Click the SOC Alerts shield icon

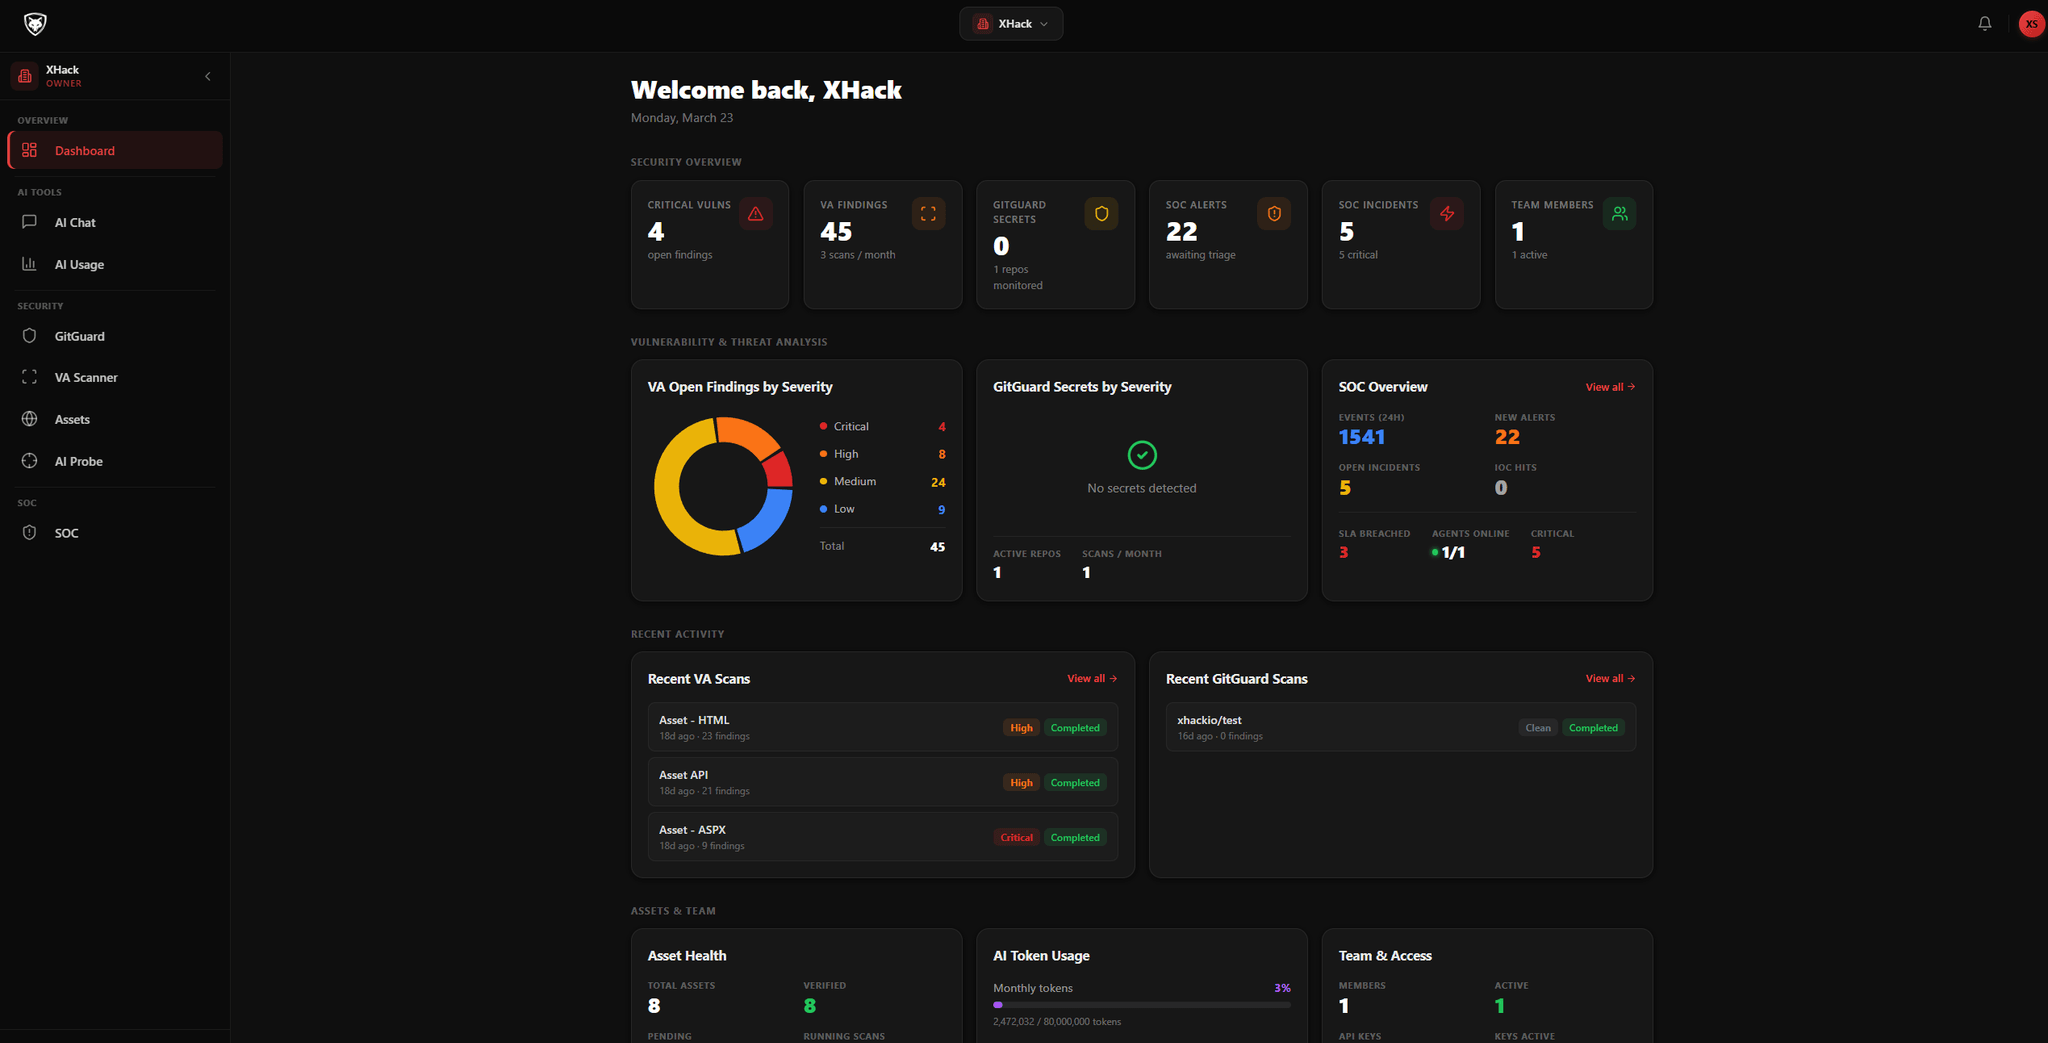1274,214
